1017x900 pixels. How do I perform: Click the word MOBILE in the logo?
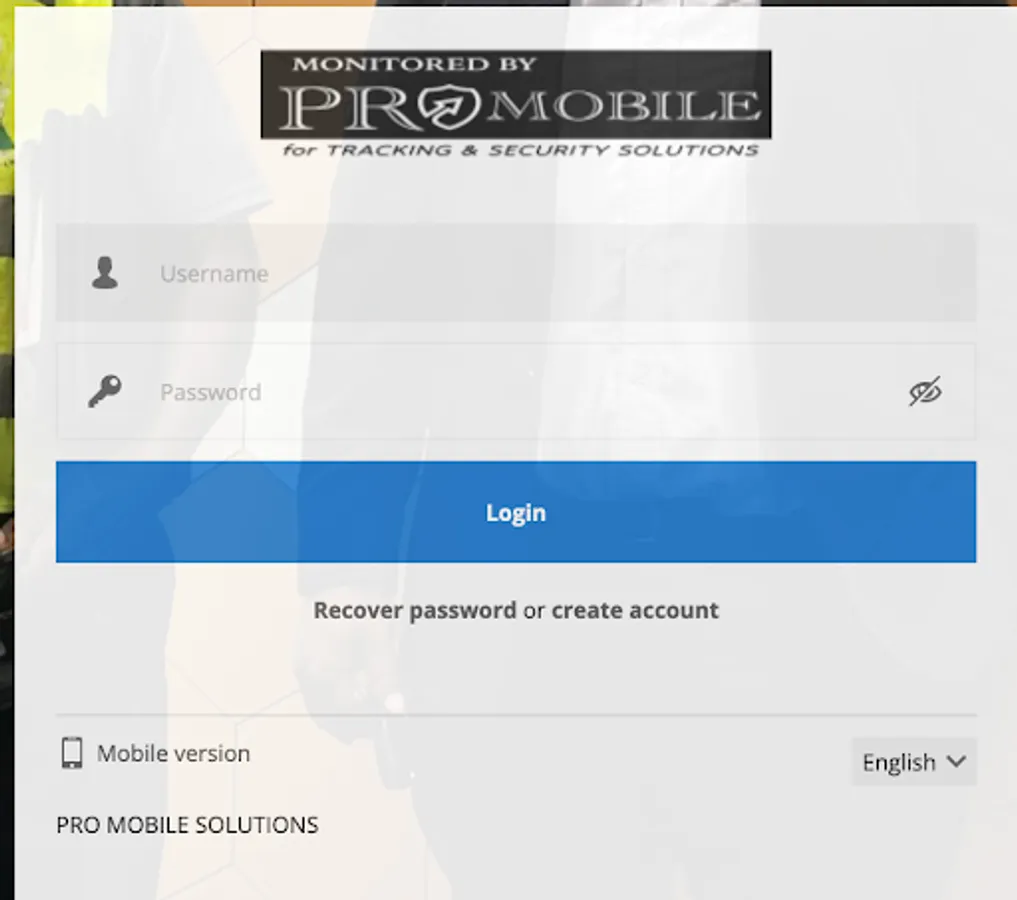[623, 106]
